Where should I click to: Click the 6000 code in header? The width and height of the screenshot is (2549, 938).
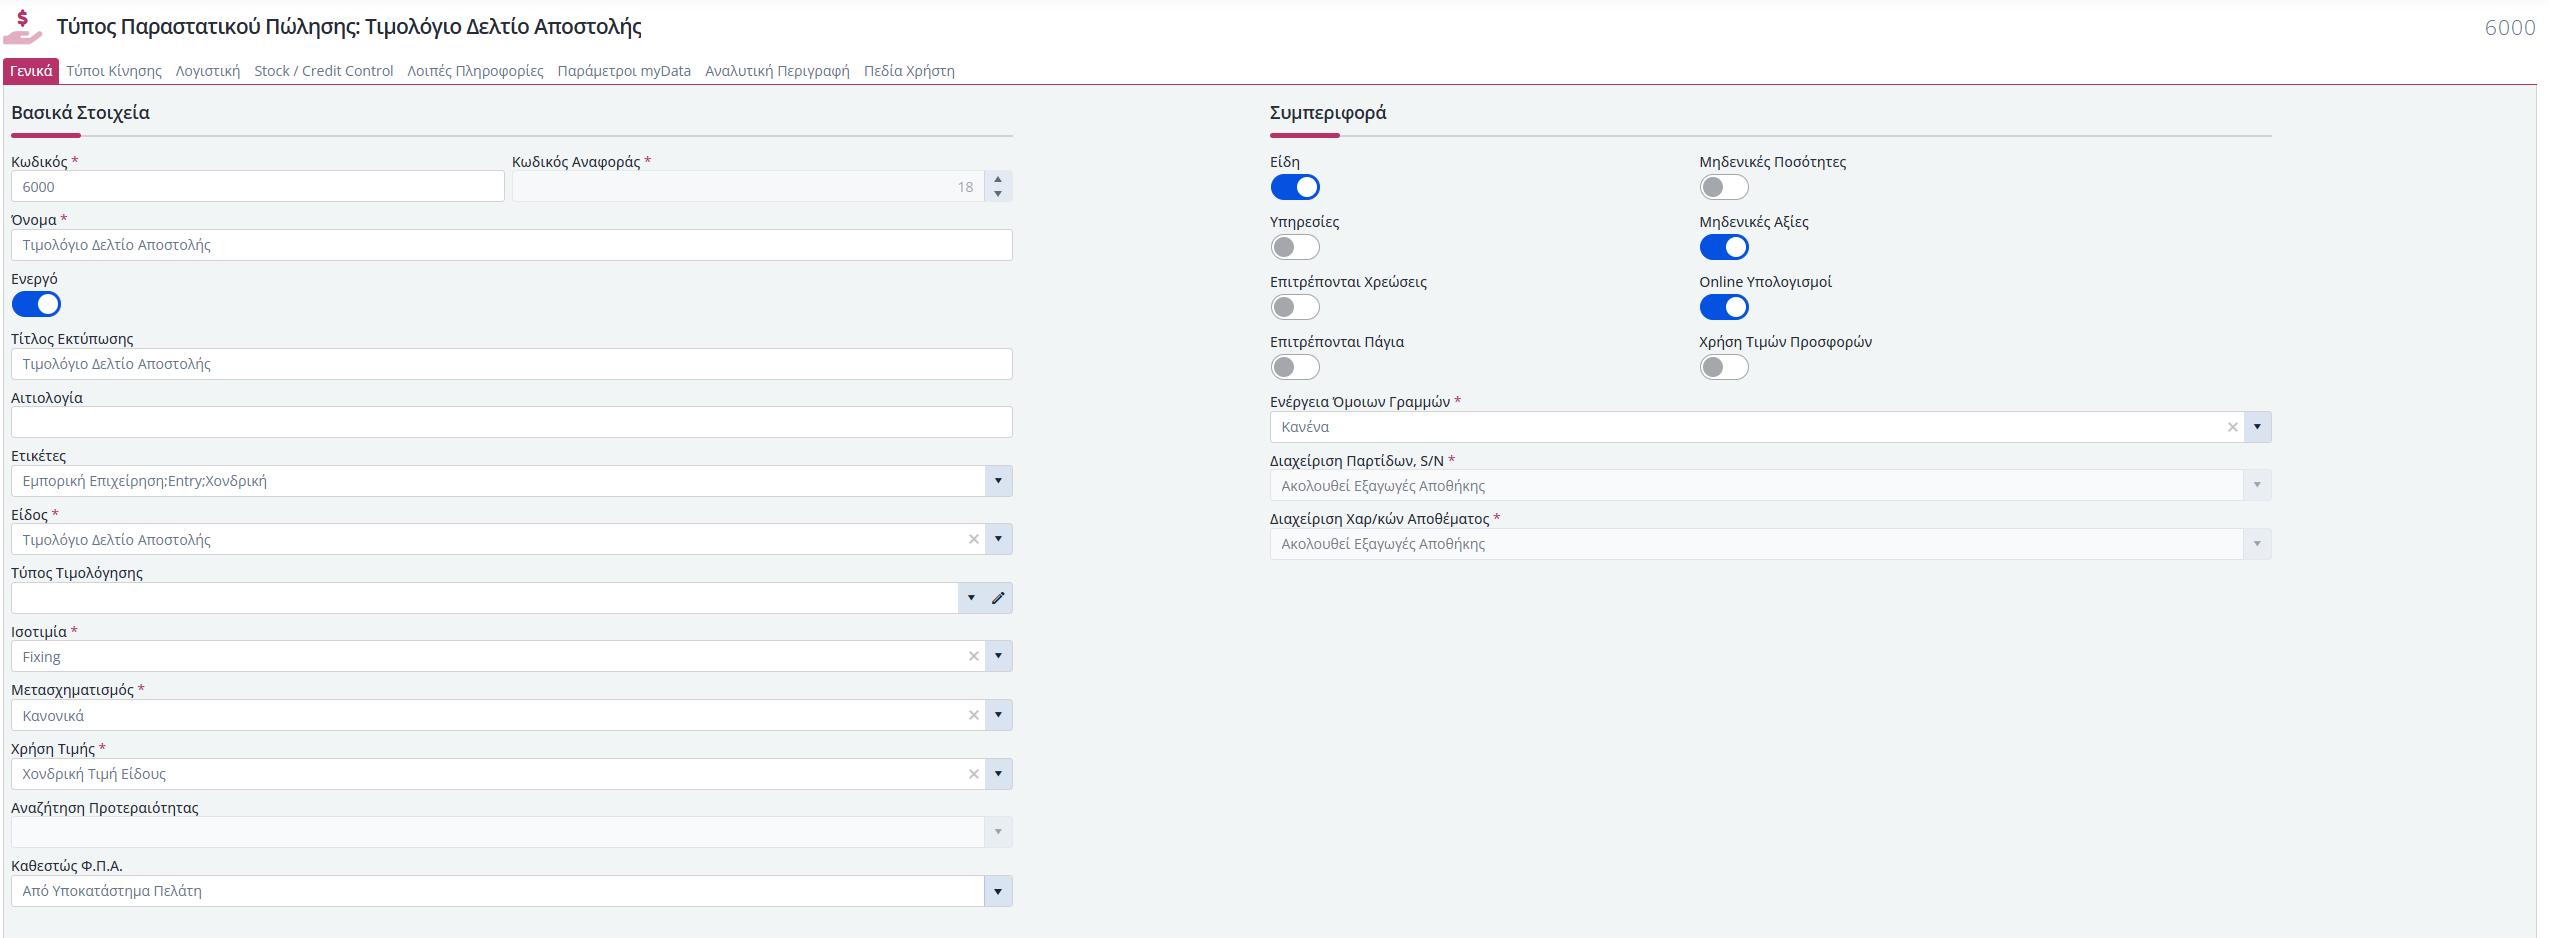(2510, 27)
